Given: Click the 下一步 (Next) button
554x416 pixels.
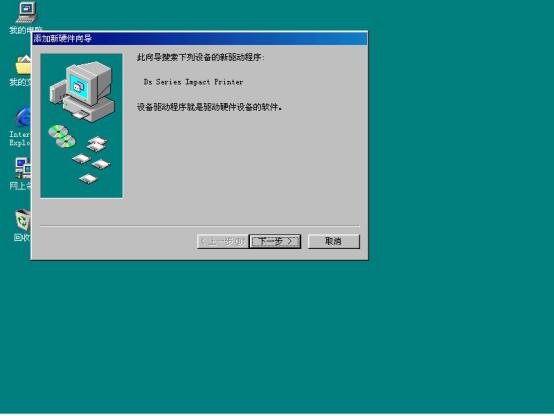Looking at the screenshot, I should [275, 241].
